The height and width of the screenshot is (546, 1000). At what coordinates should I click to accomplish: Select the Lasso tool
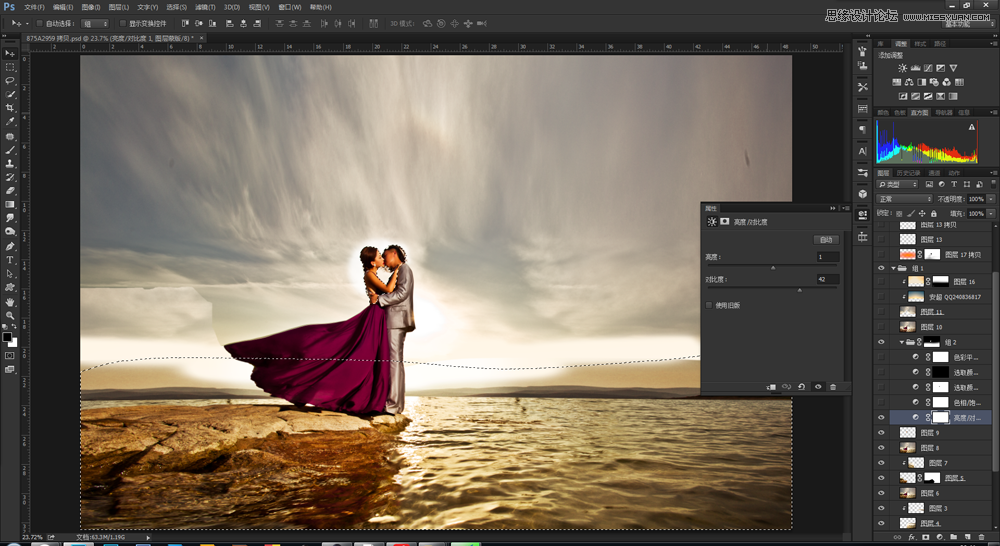[x=10, y=81]
